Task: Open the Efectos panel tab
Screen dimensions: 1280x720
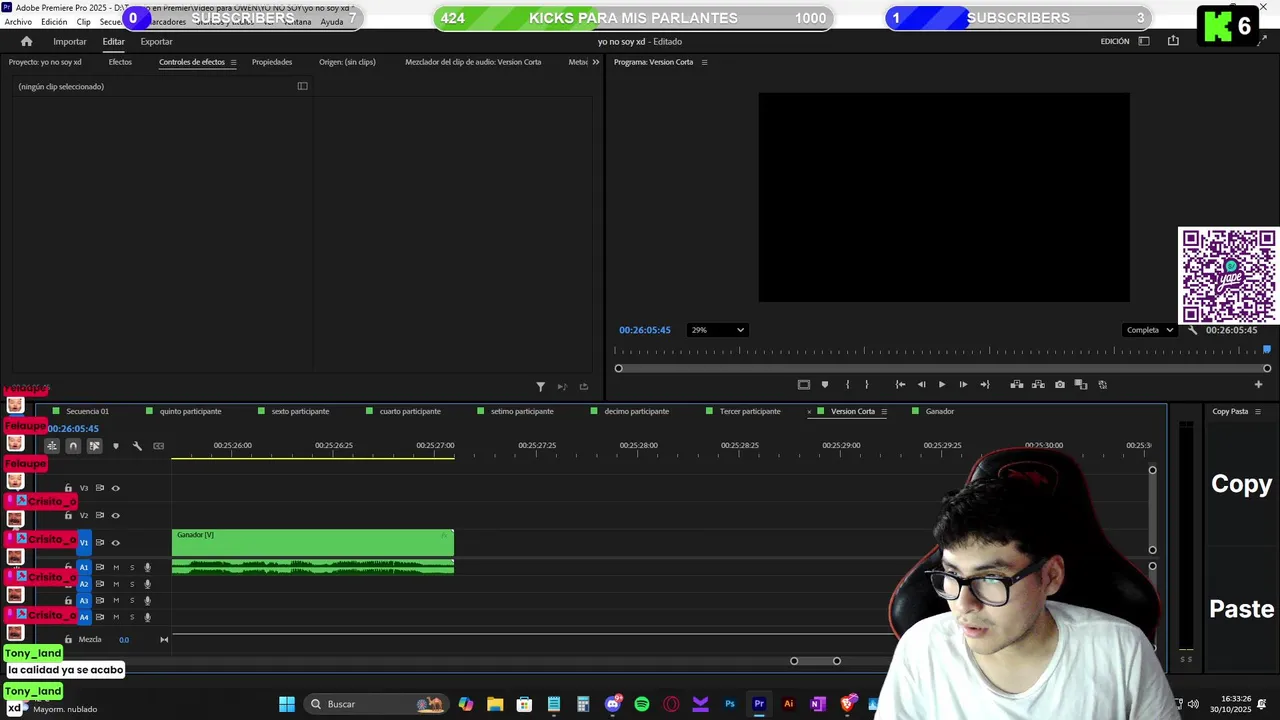Action: point(120,62)
